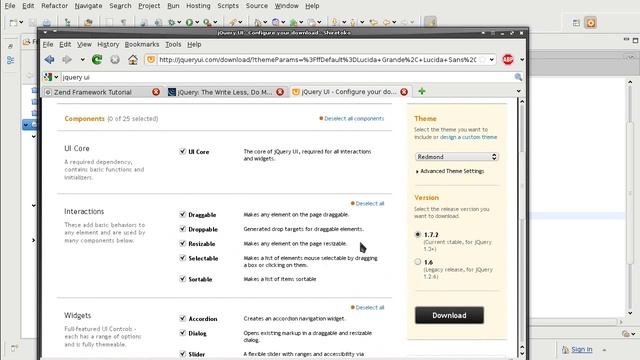Go back with the browser back arrow
The width and height of the screenshot is (640, 360).
coord(49,60)
